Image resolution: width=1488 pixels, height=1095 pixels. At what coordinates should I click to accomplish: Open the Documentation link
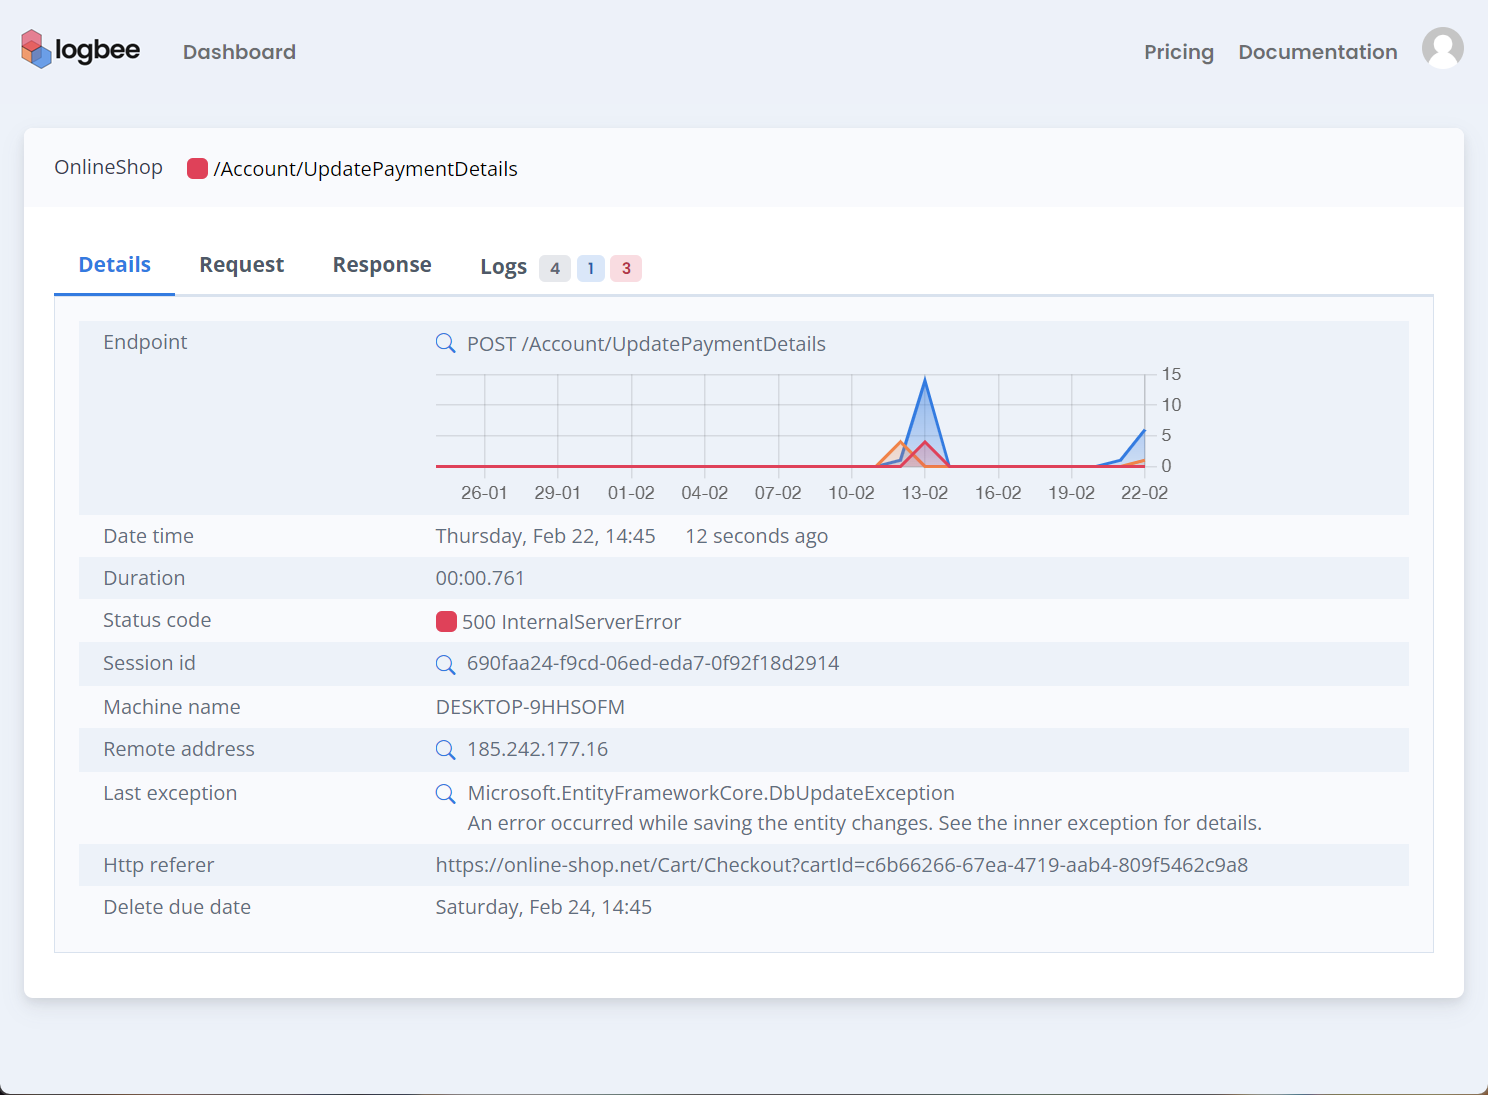coord(1317,52)
